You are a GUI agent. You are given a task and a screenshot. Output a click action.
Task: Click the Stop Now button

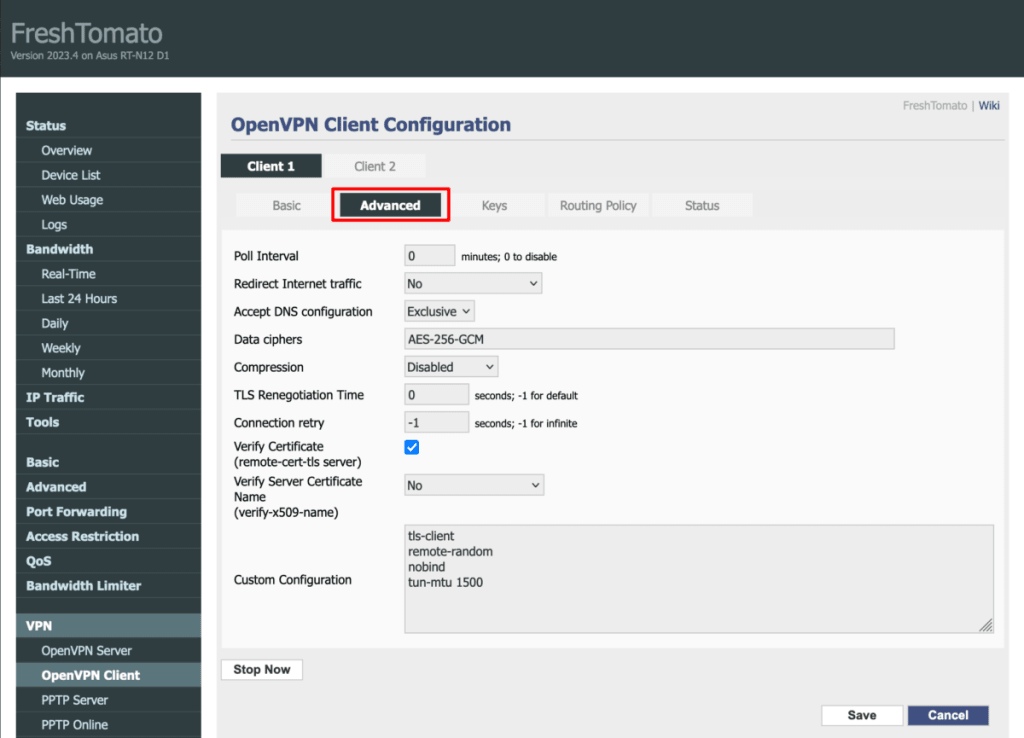(261, 669)
